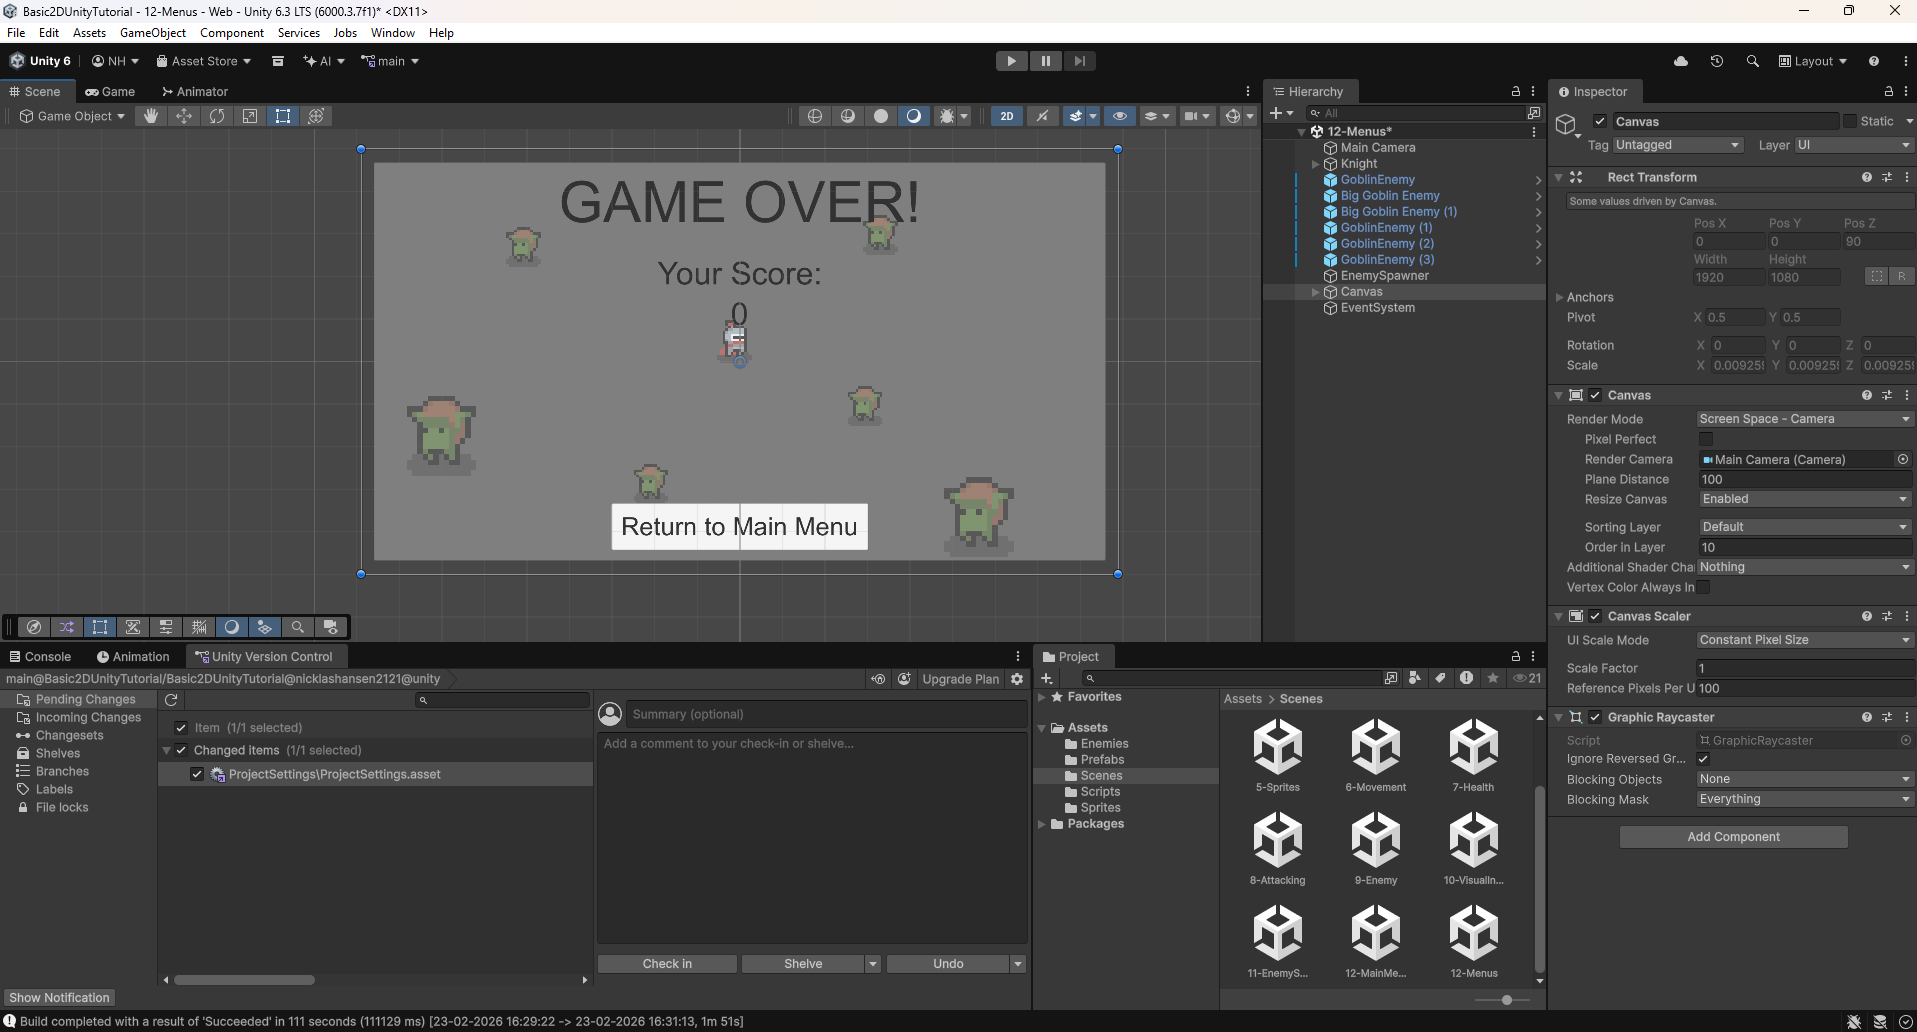Select the Rotate tool in Scene toolbar
1917x1032 pixels.
(x=217, y=116)
